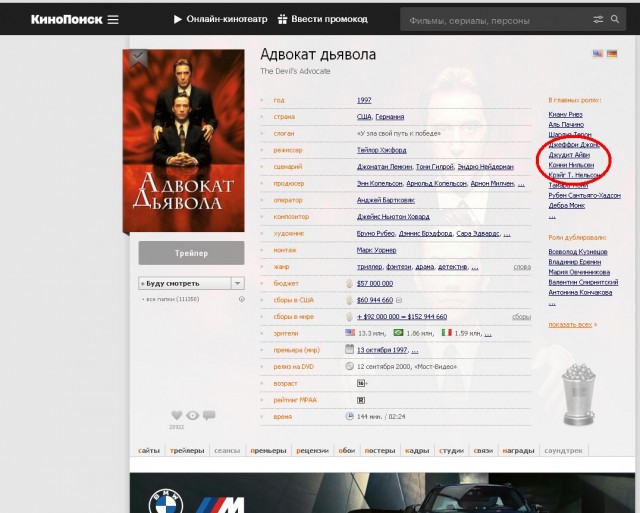Click the Онлайн-кинотеатр play icon link
This screenshot has height=513, width=640.
tap(220, 19)
